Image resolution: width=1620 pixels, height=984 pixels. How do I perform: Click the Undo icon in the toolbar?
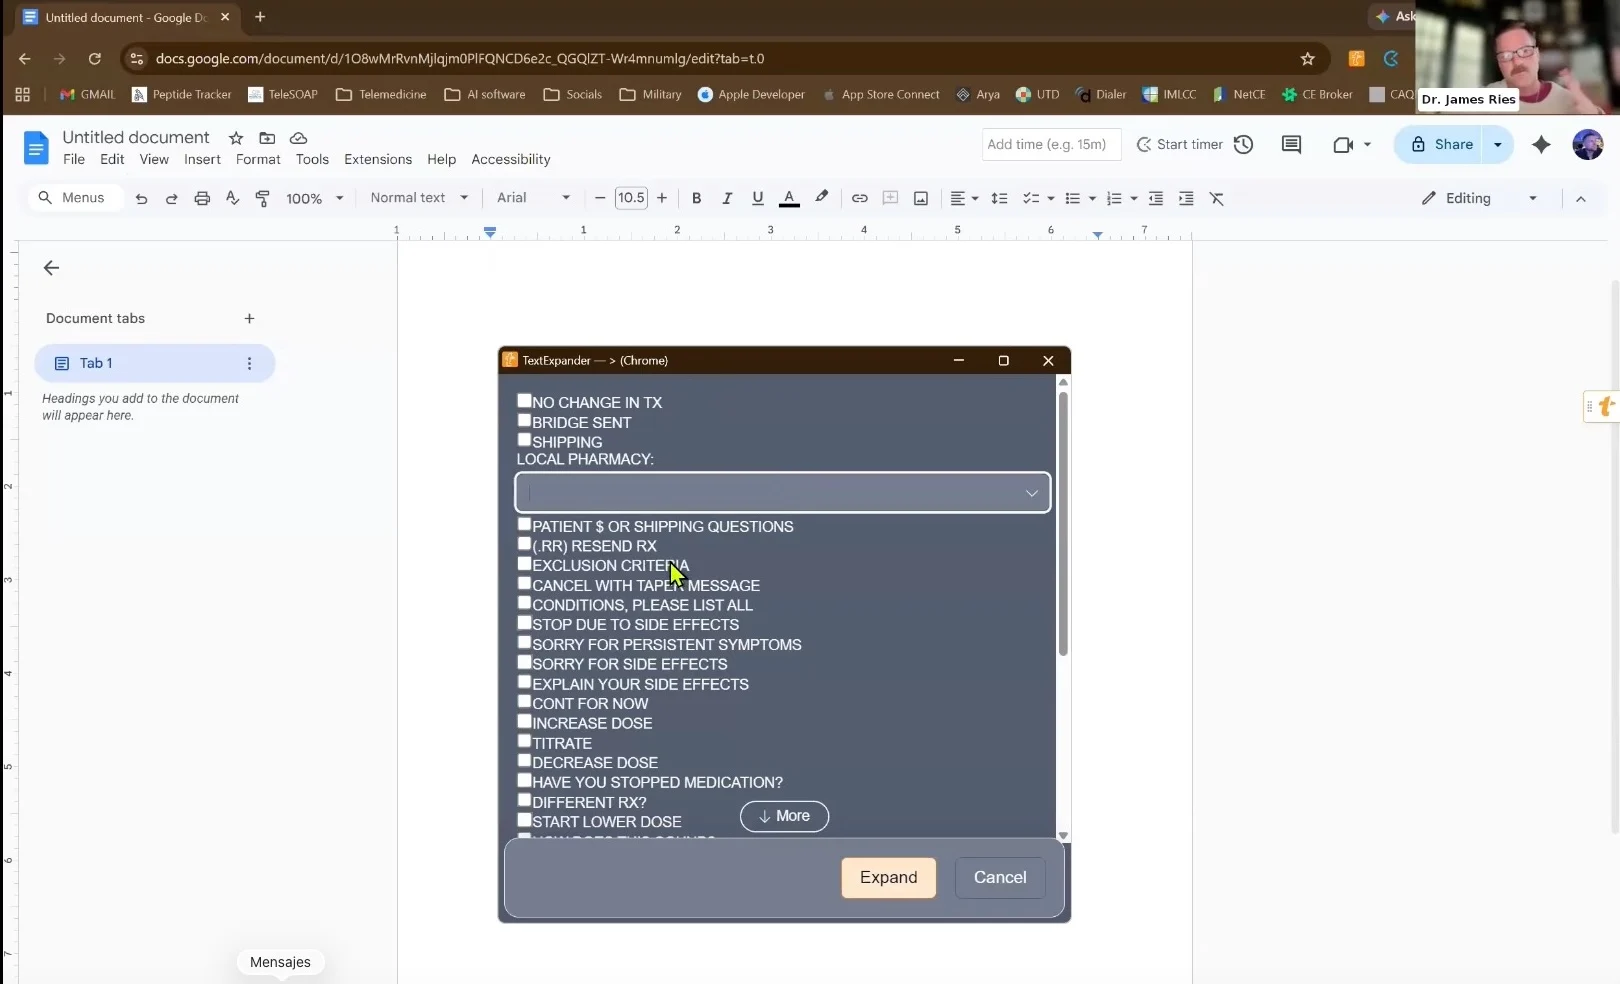(x=141, y=198)
